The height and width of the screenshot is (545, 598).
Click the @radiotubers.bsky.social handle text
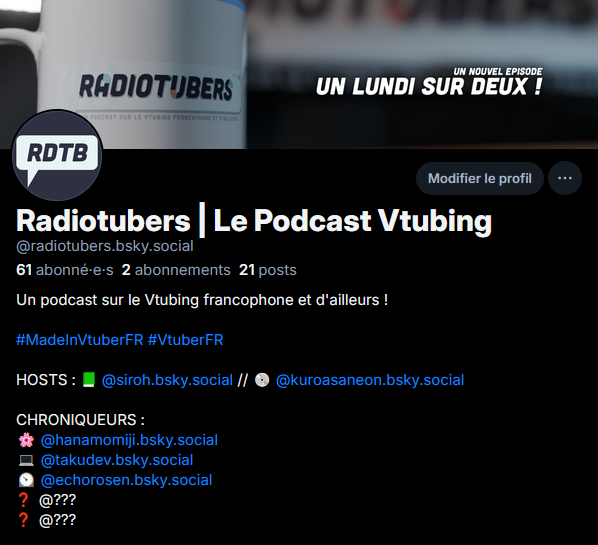click(x=105, y=246)
